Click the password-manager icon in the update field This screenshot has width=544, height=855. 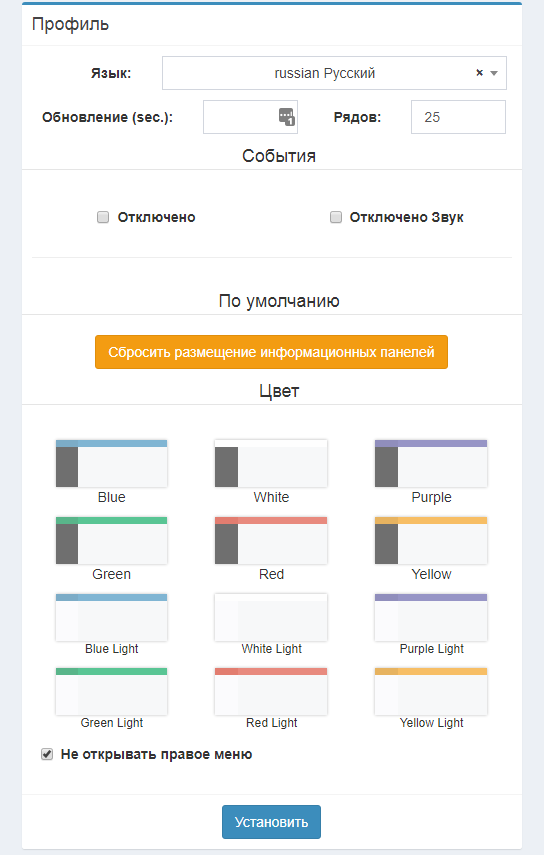tap(287, 117)
